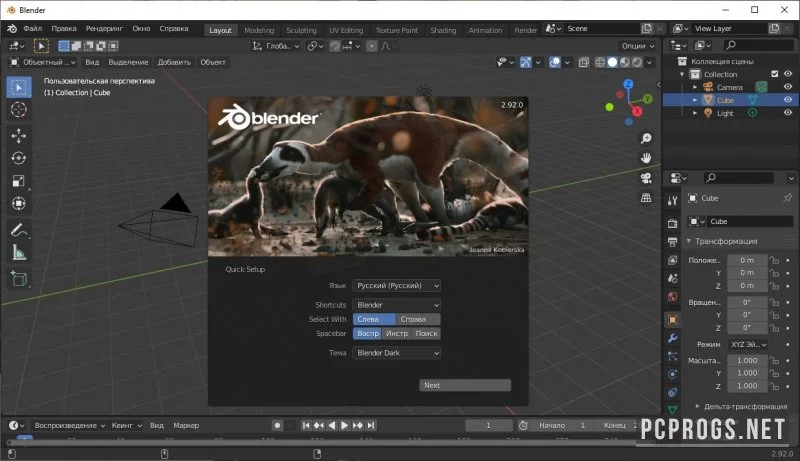
Task: Open the Shortcuts dropdown
Action: coord(396,305)
